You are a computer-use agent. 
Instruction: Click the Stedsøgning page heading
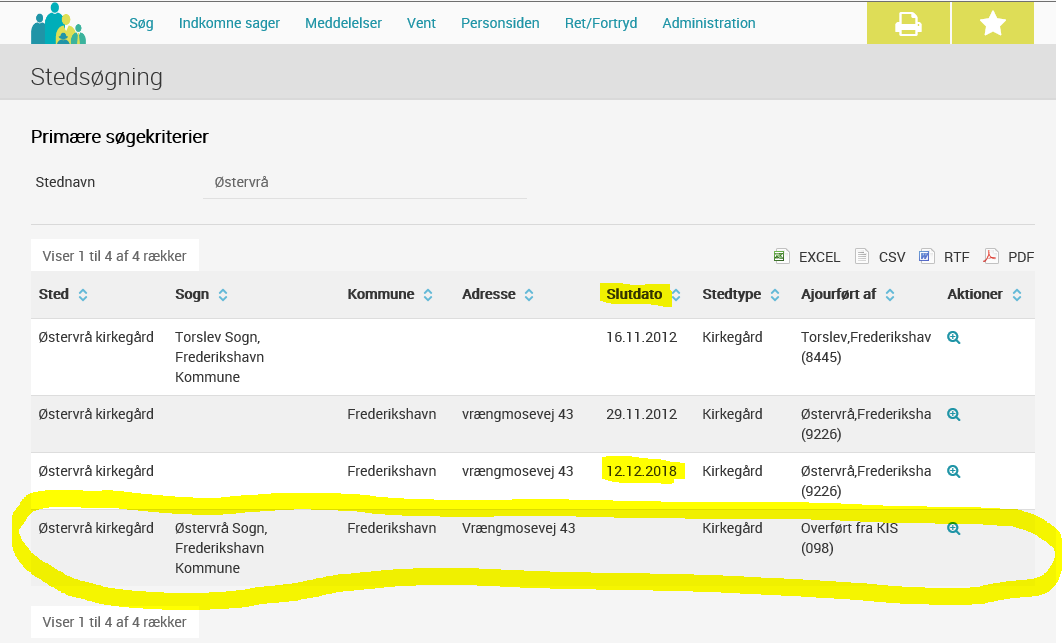[x=97, y=77]
